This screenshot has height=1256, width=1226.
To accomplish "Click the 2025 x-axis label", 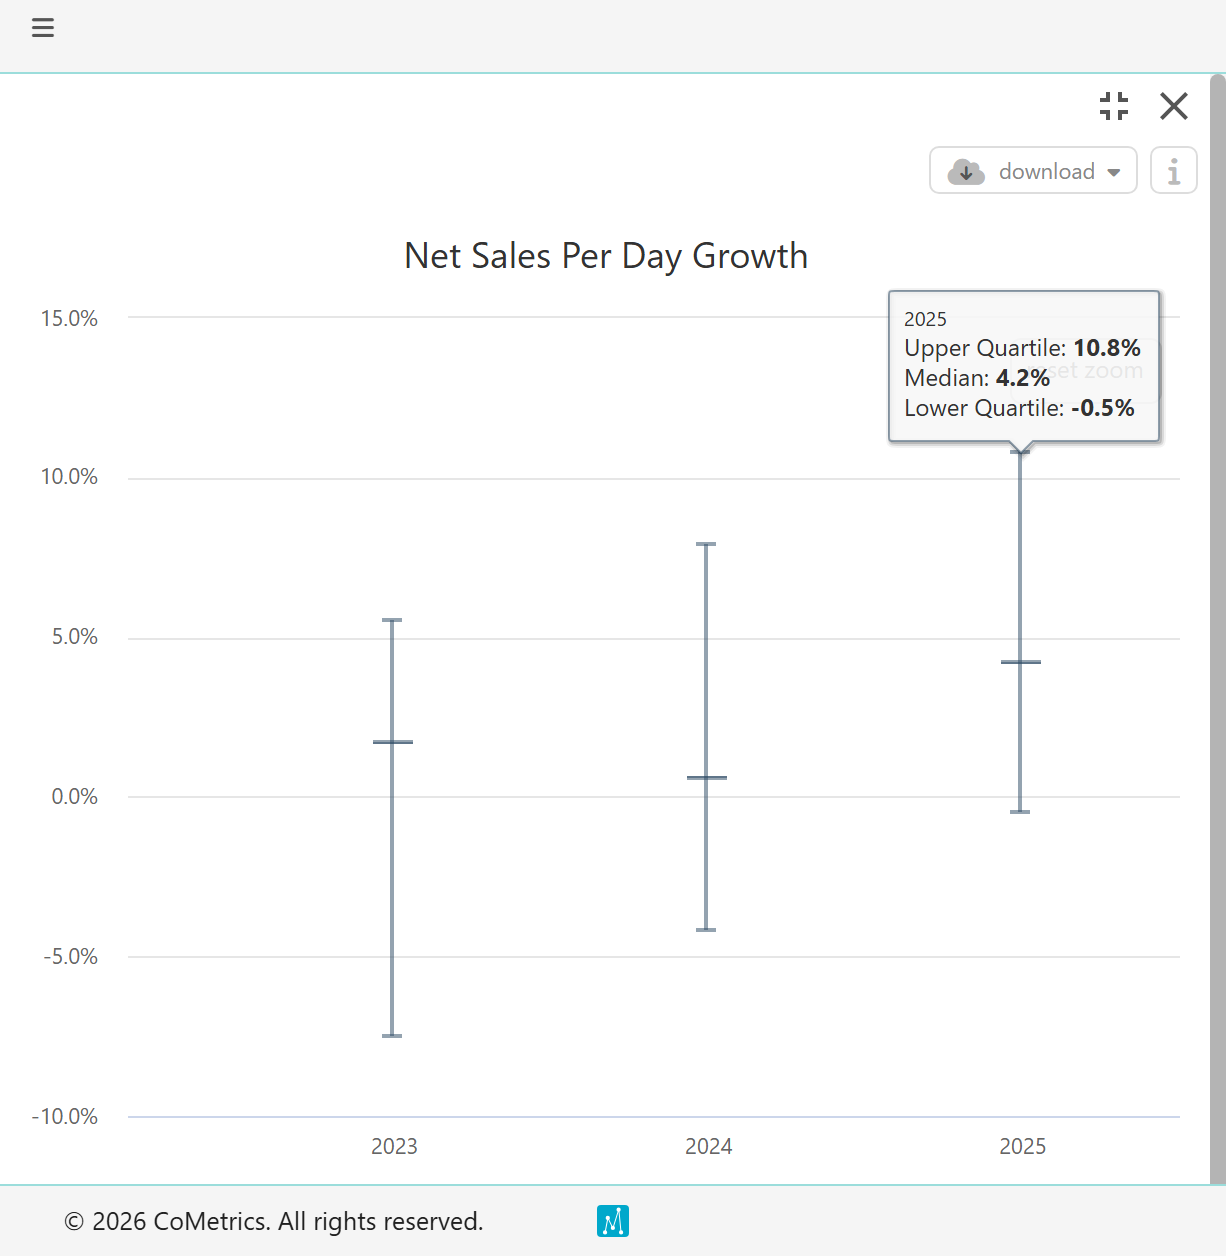I will click(x=1022, y=1146).
